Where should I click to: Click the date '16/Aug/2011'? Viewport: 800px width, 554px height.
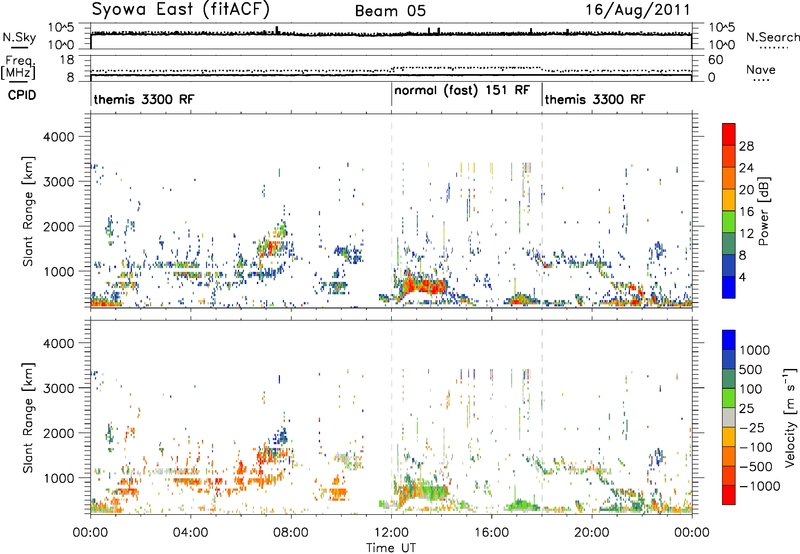(x=638, y=10)
